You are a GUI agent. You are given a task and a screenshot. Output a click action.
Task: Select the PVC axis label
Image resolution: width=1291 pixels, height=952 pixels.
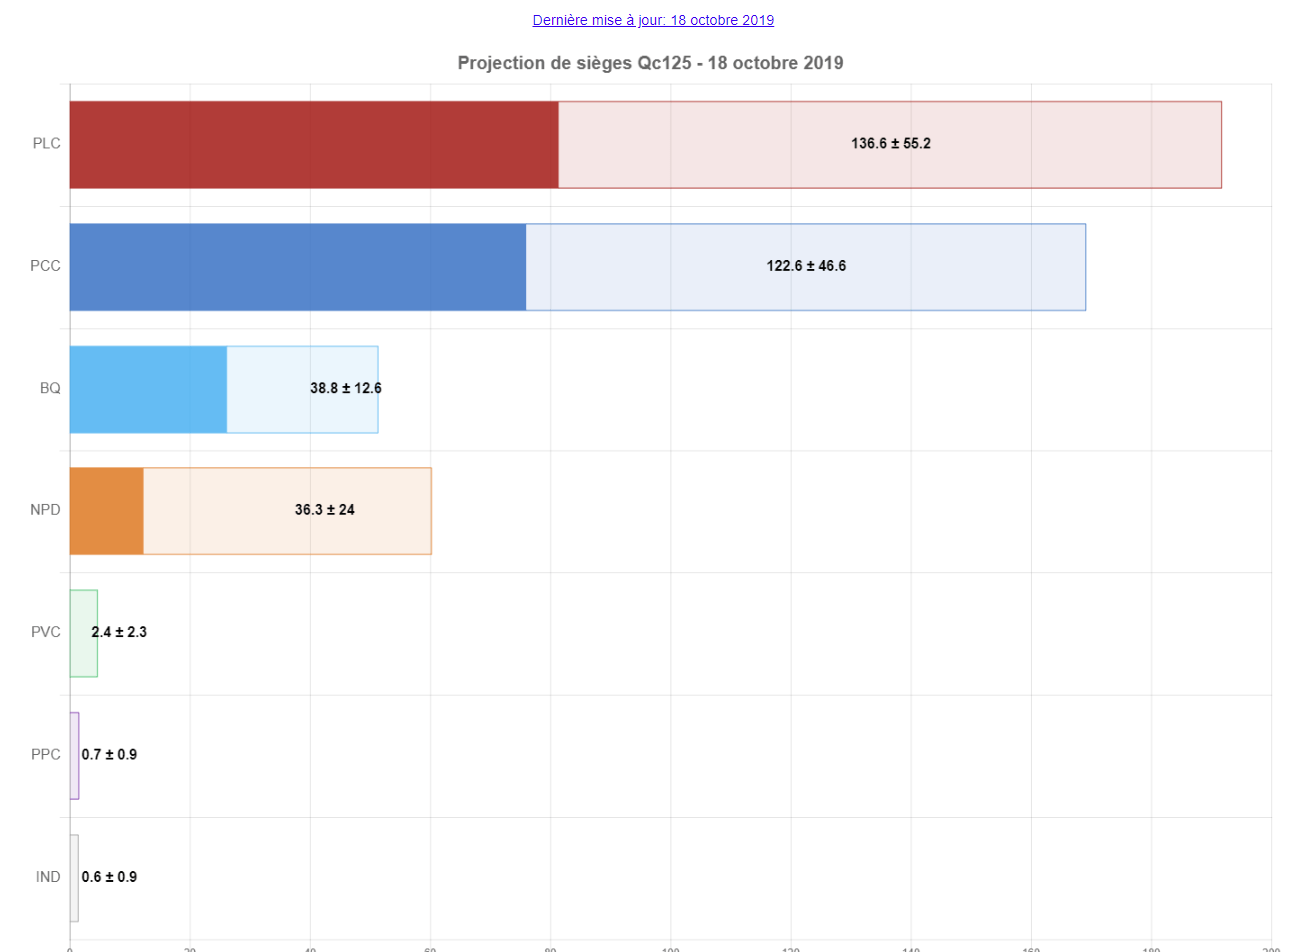(x=46, y=632)
